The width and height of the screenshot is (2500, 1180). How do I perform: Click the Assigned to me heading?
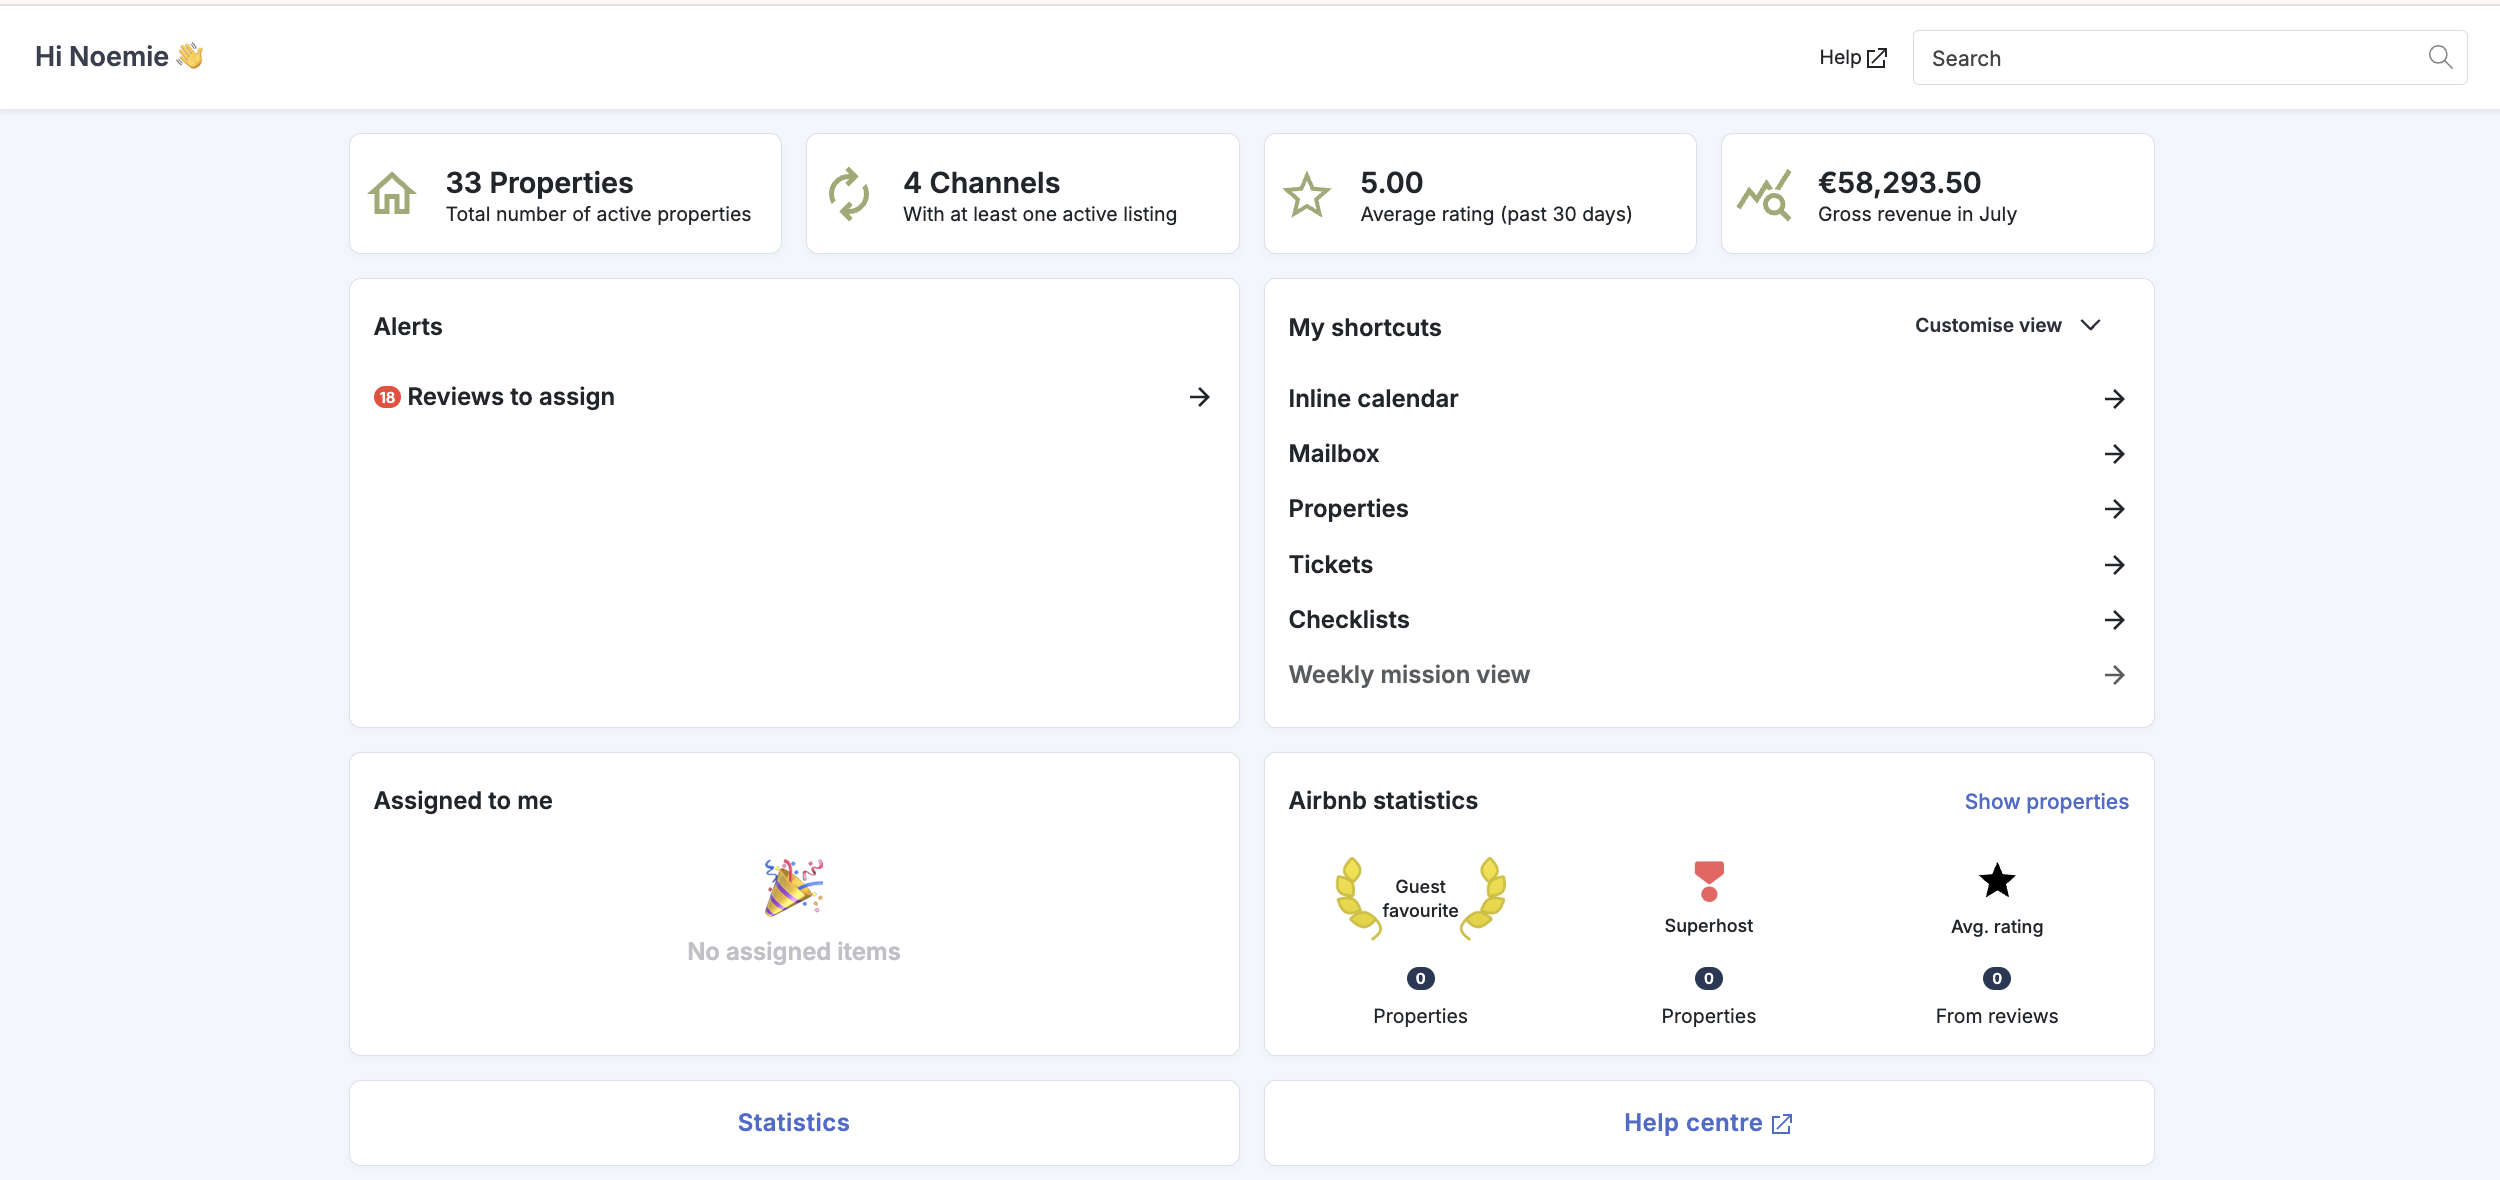(x=463, y=801)
